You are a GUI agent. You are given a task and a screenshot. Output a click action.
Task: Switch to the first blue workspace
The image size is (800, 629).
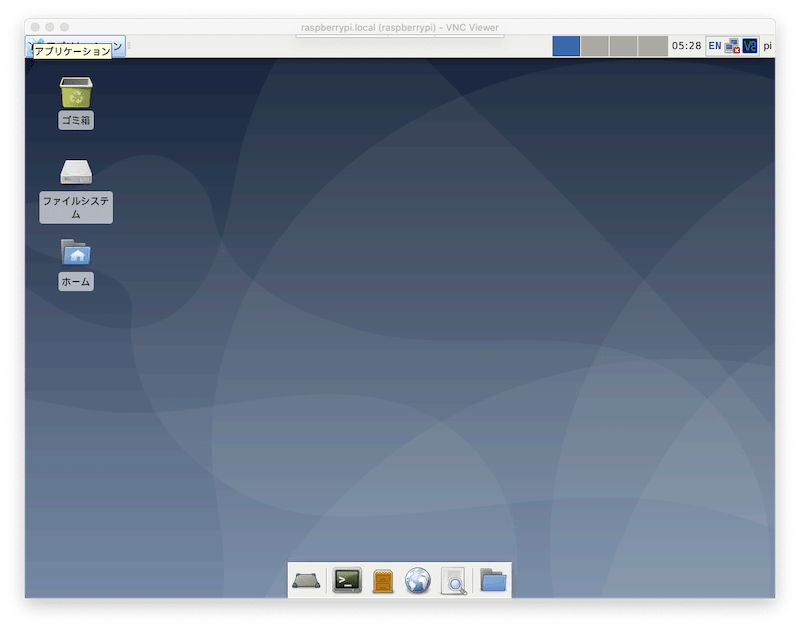(566, 46)
